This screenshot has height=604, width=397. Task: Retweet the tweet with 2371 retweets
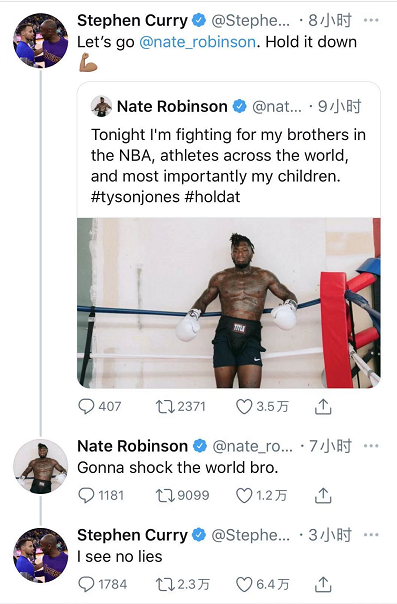coord(165,407)
